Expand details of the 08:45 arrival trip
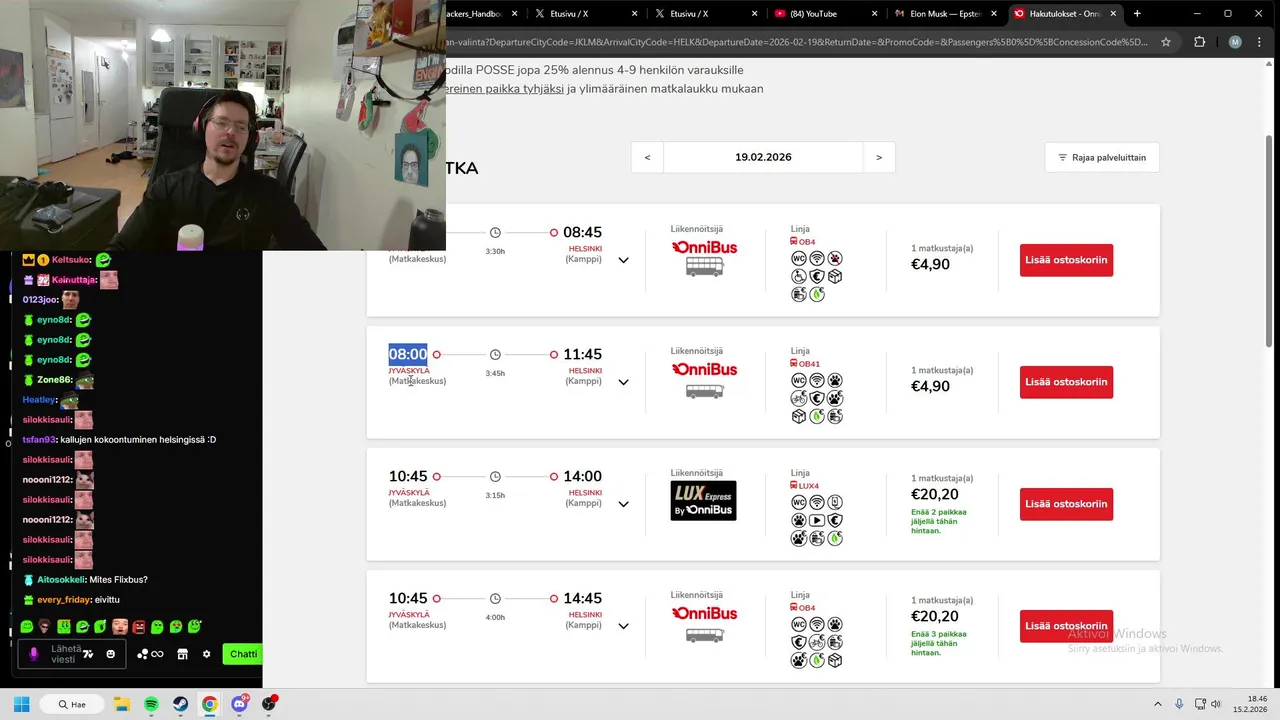This screenshot has width=1280, height=720. [x=623, y=260]
